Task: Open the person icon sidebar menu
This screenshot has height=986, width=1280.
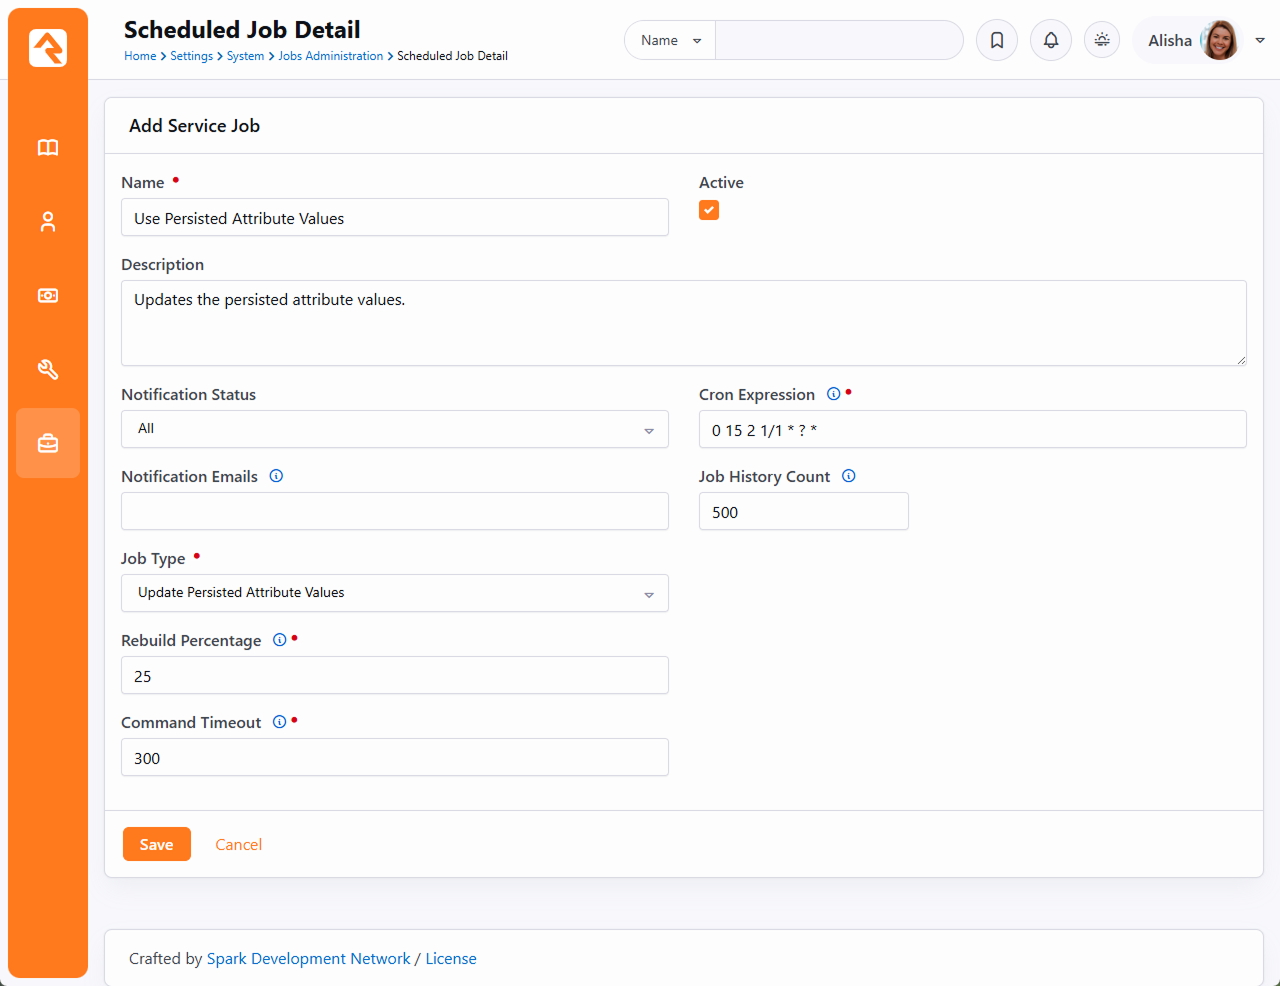Action: 48,222
